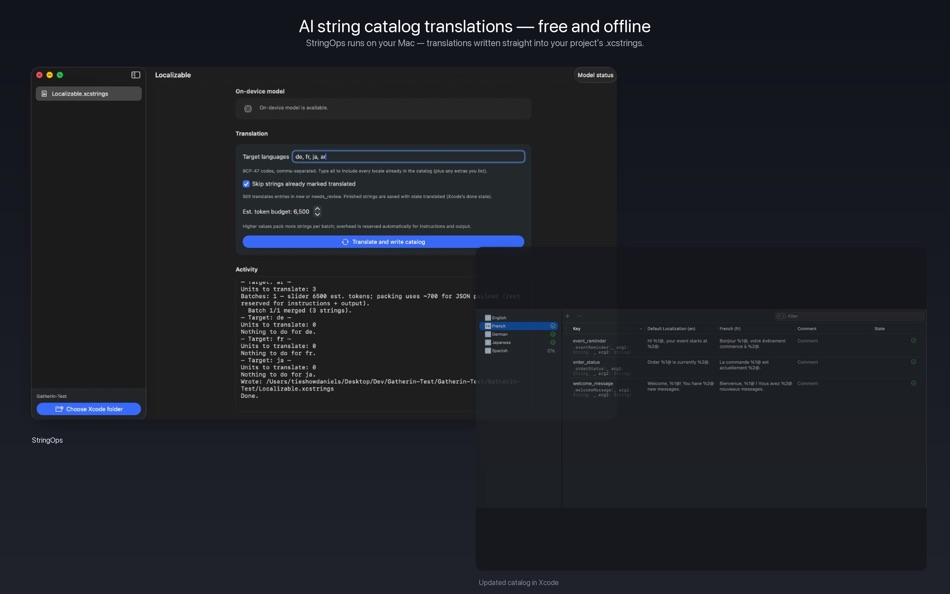This screenshot has height=594, width=950.
Task: Click the French (fr) column header
Action: 730,329
